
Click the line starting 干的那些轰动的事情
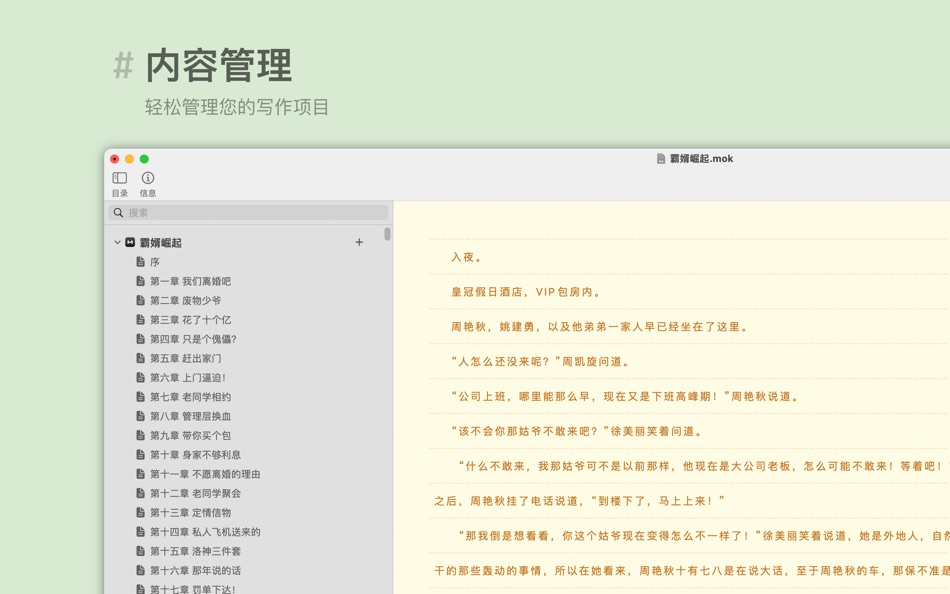click(691, 571)
